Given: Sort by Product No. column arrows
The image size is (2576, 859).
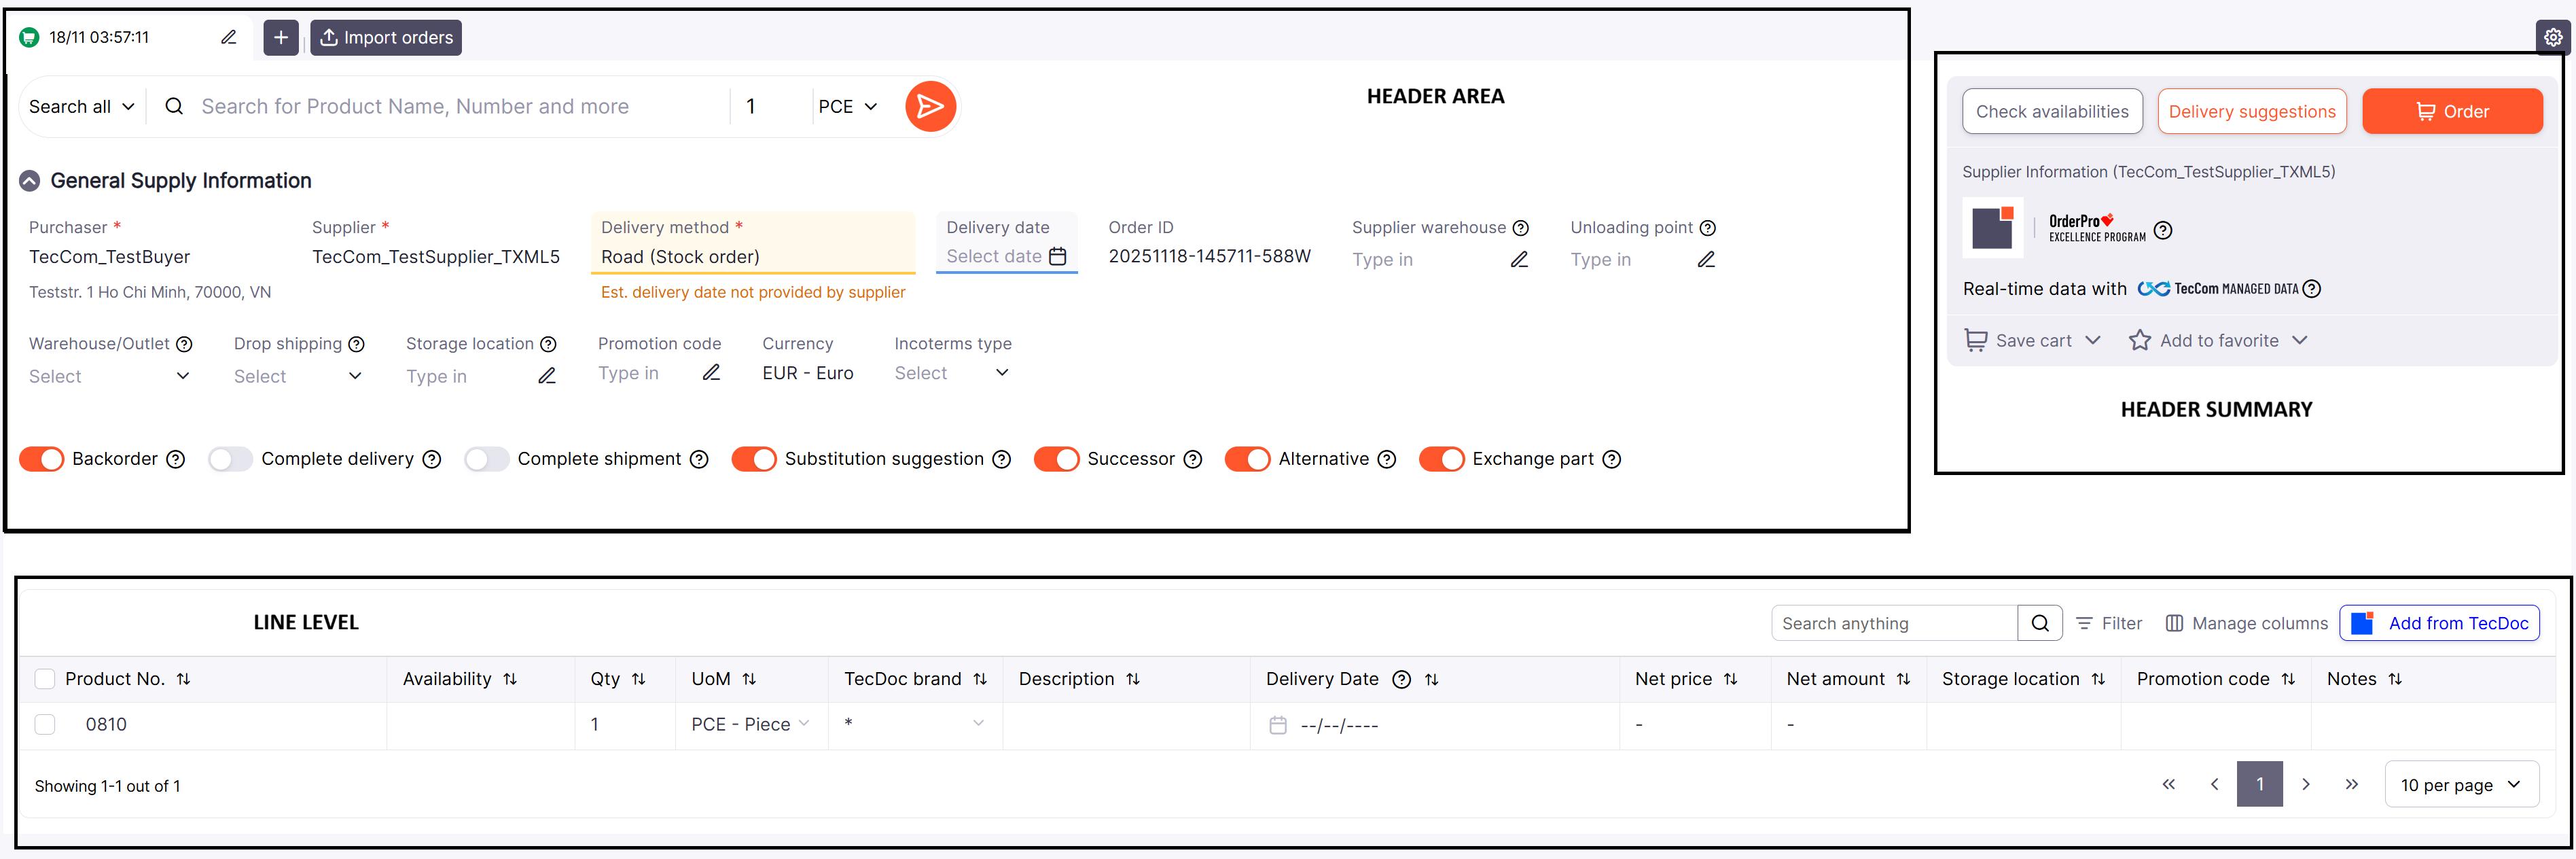Looking at the screenshot, I should tap(183, 679).
